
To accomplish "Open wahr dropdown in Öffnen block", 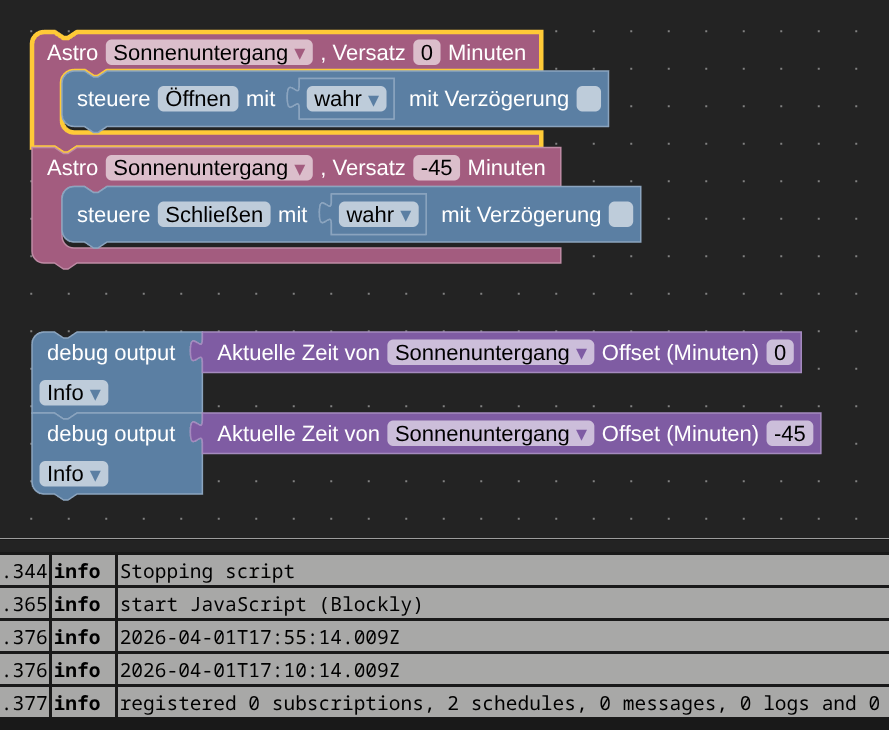I will pyautogui.click(x=346, y=99).
